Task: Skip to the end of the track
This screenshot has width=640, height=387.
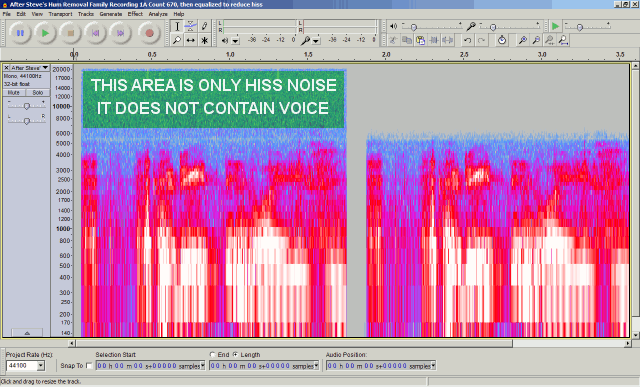Action: click(120, 33)
